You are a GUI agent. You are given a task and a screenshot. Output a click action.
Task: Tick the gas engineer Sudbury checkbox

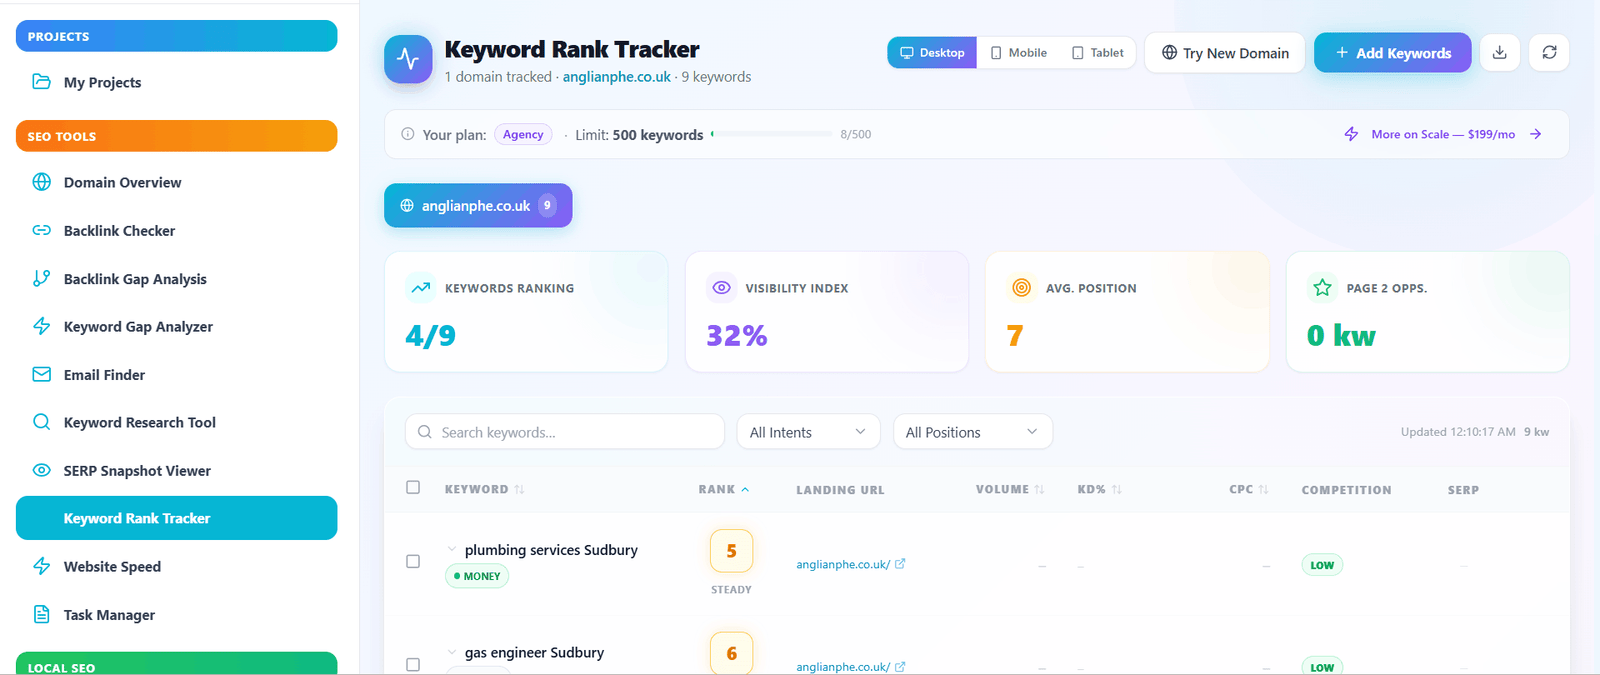click(x=413, y=664)
